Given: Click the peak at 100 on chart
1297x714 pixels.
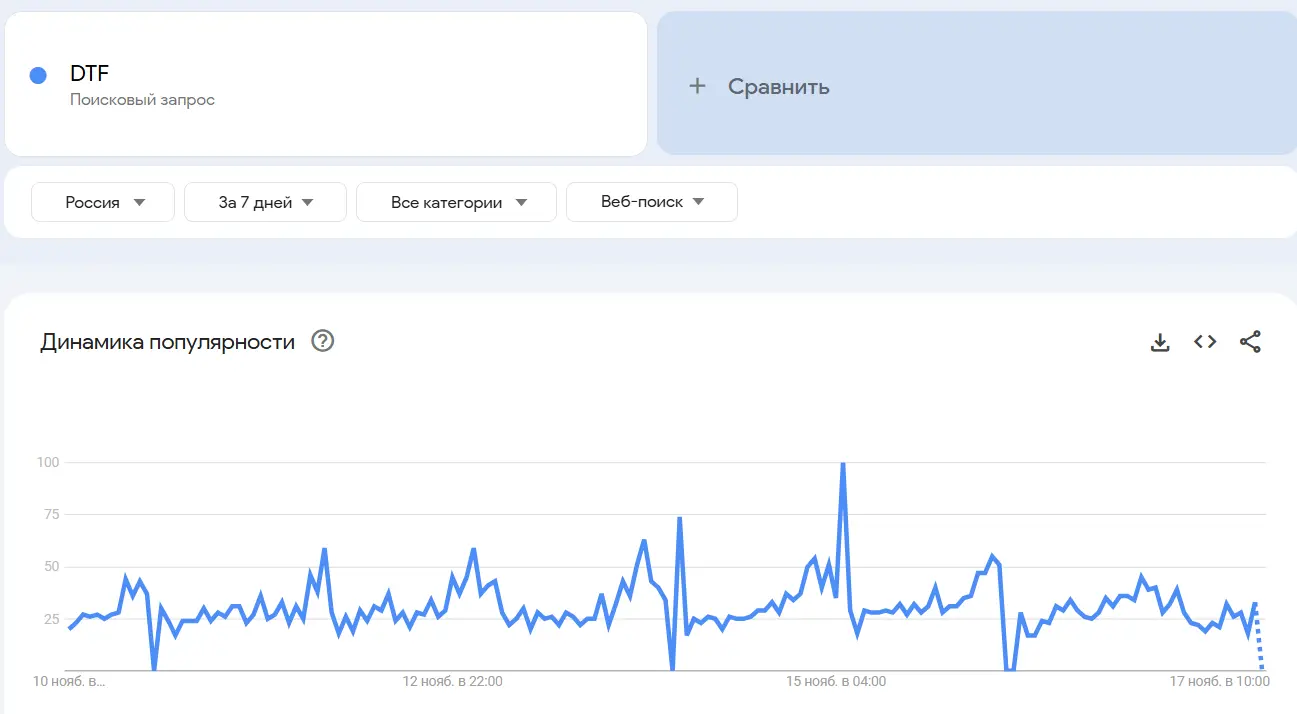Looking at the screenshot, I should (x=843, y=464).
